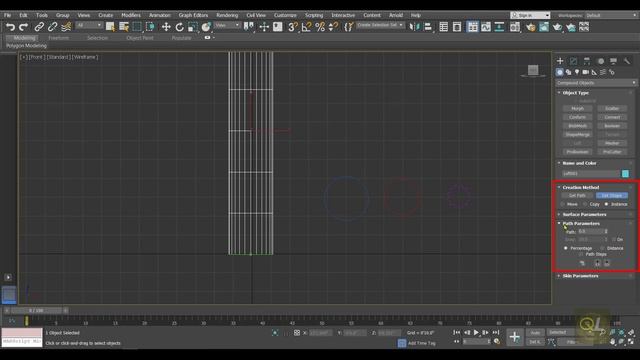640x360 pixels.
Task: Click the Path value input field
Action: [x=591, y=231]
